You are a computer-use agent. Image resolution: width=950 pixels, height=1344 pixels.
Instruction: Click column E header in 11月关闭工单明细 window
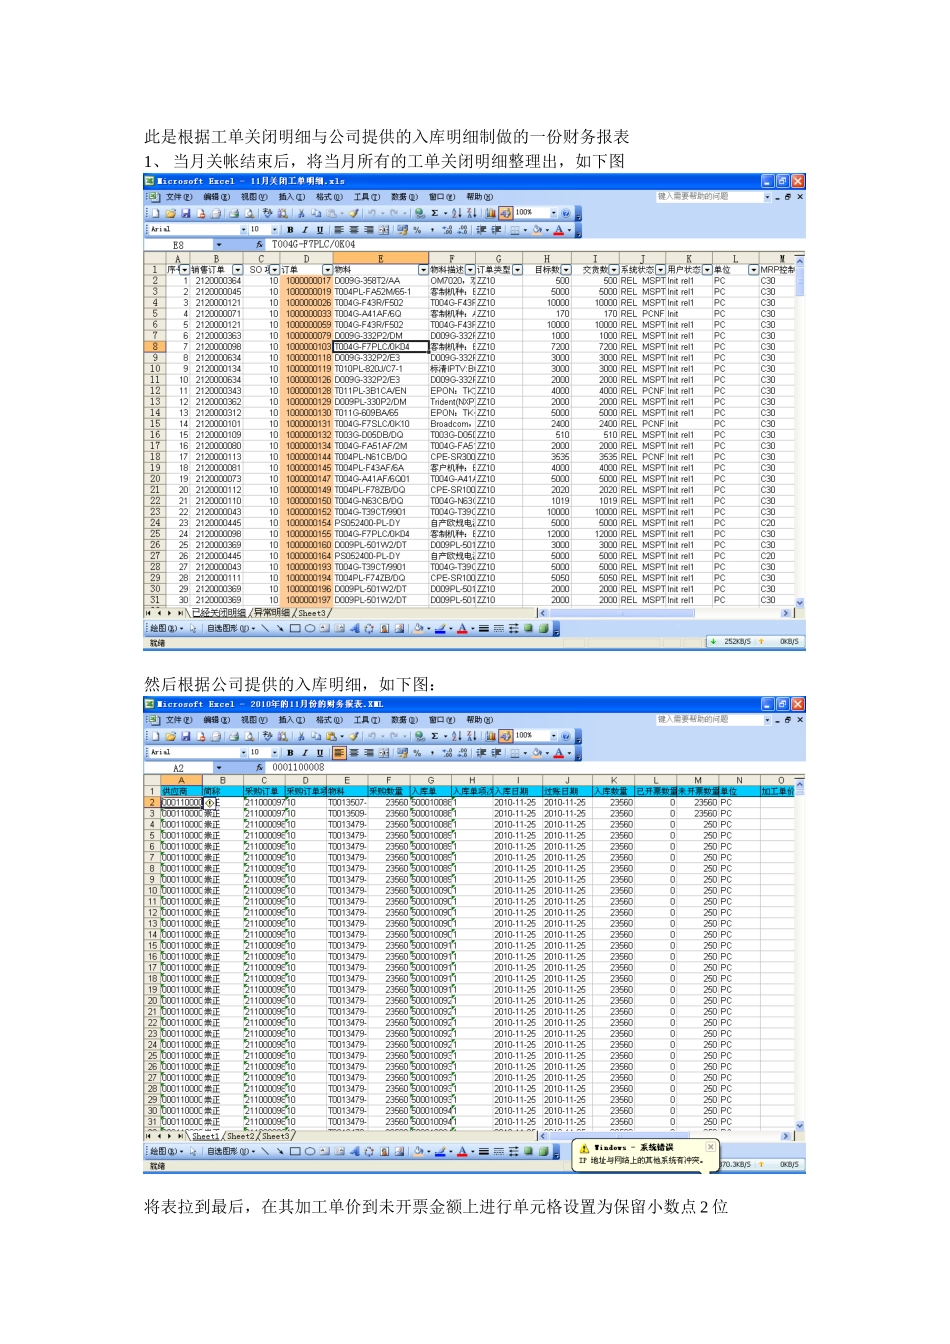[380, 258]
